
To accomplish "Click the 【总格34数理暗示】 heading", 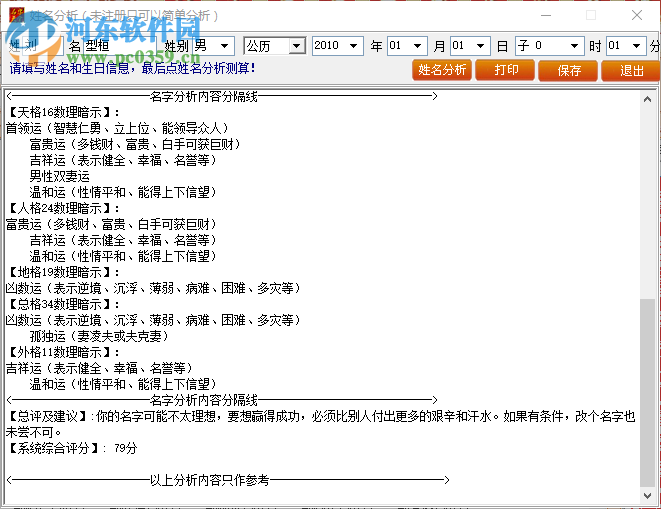I will (x=62, y=304).
